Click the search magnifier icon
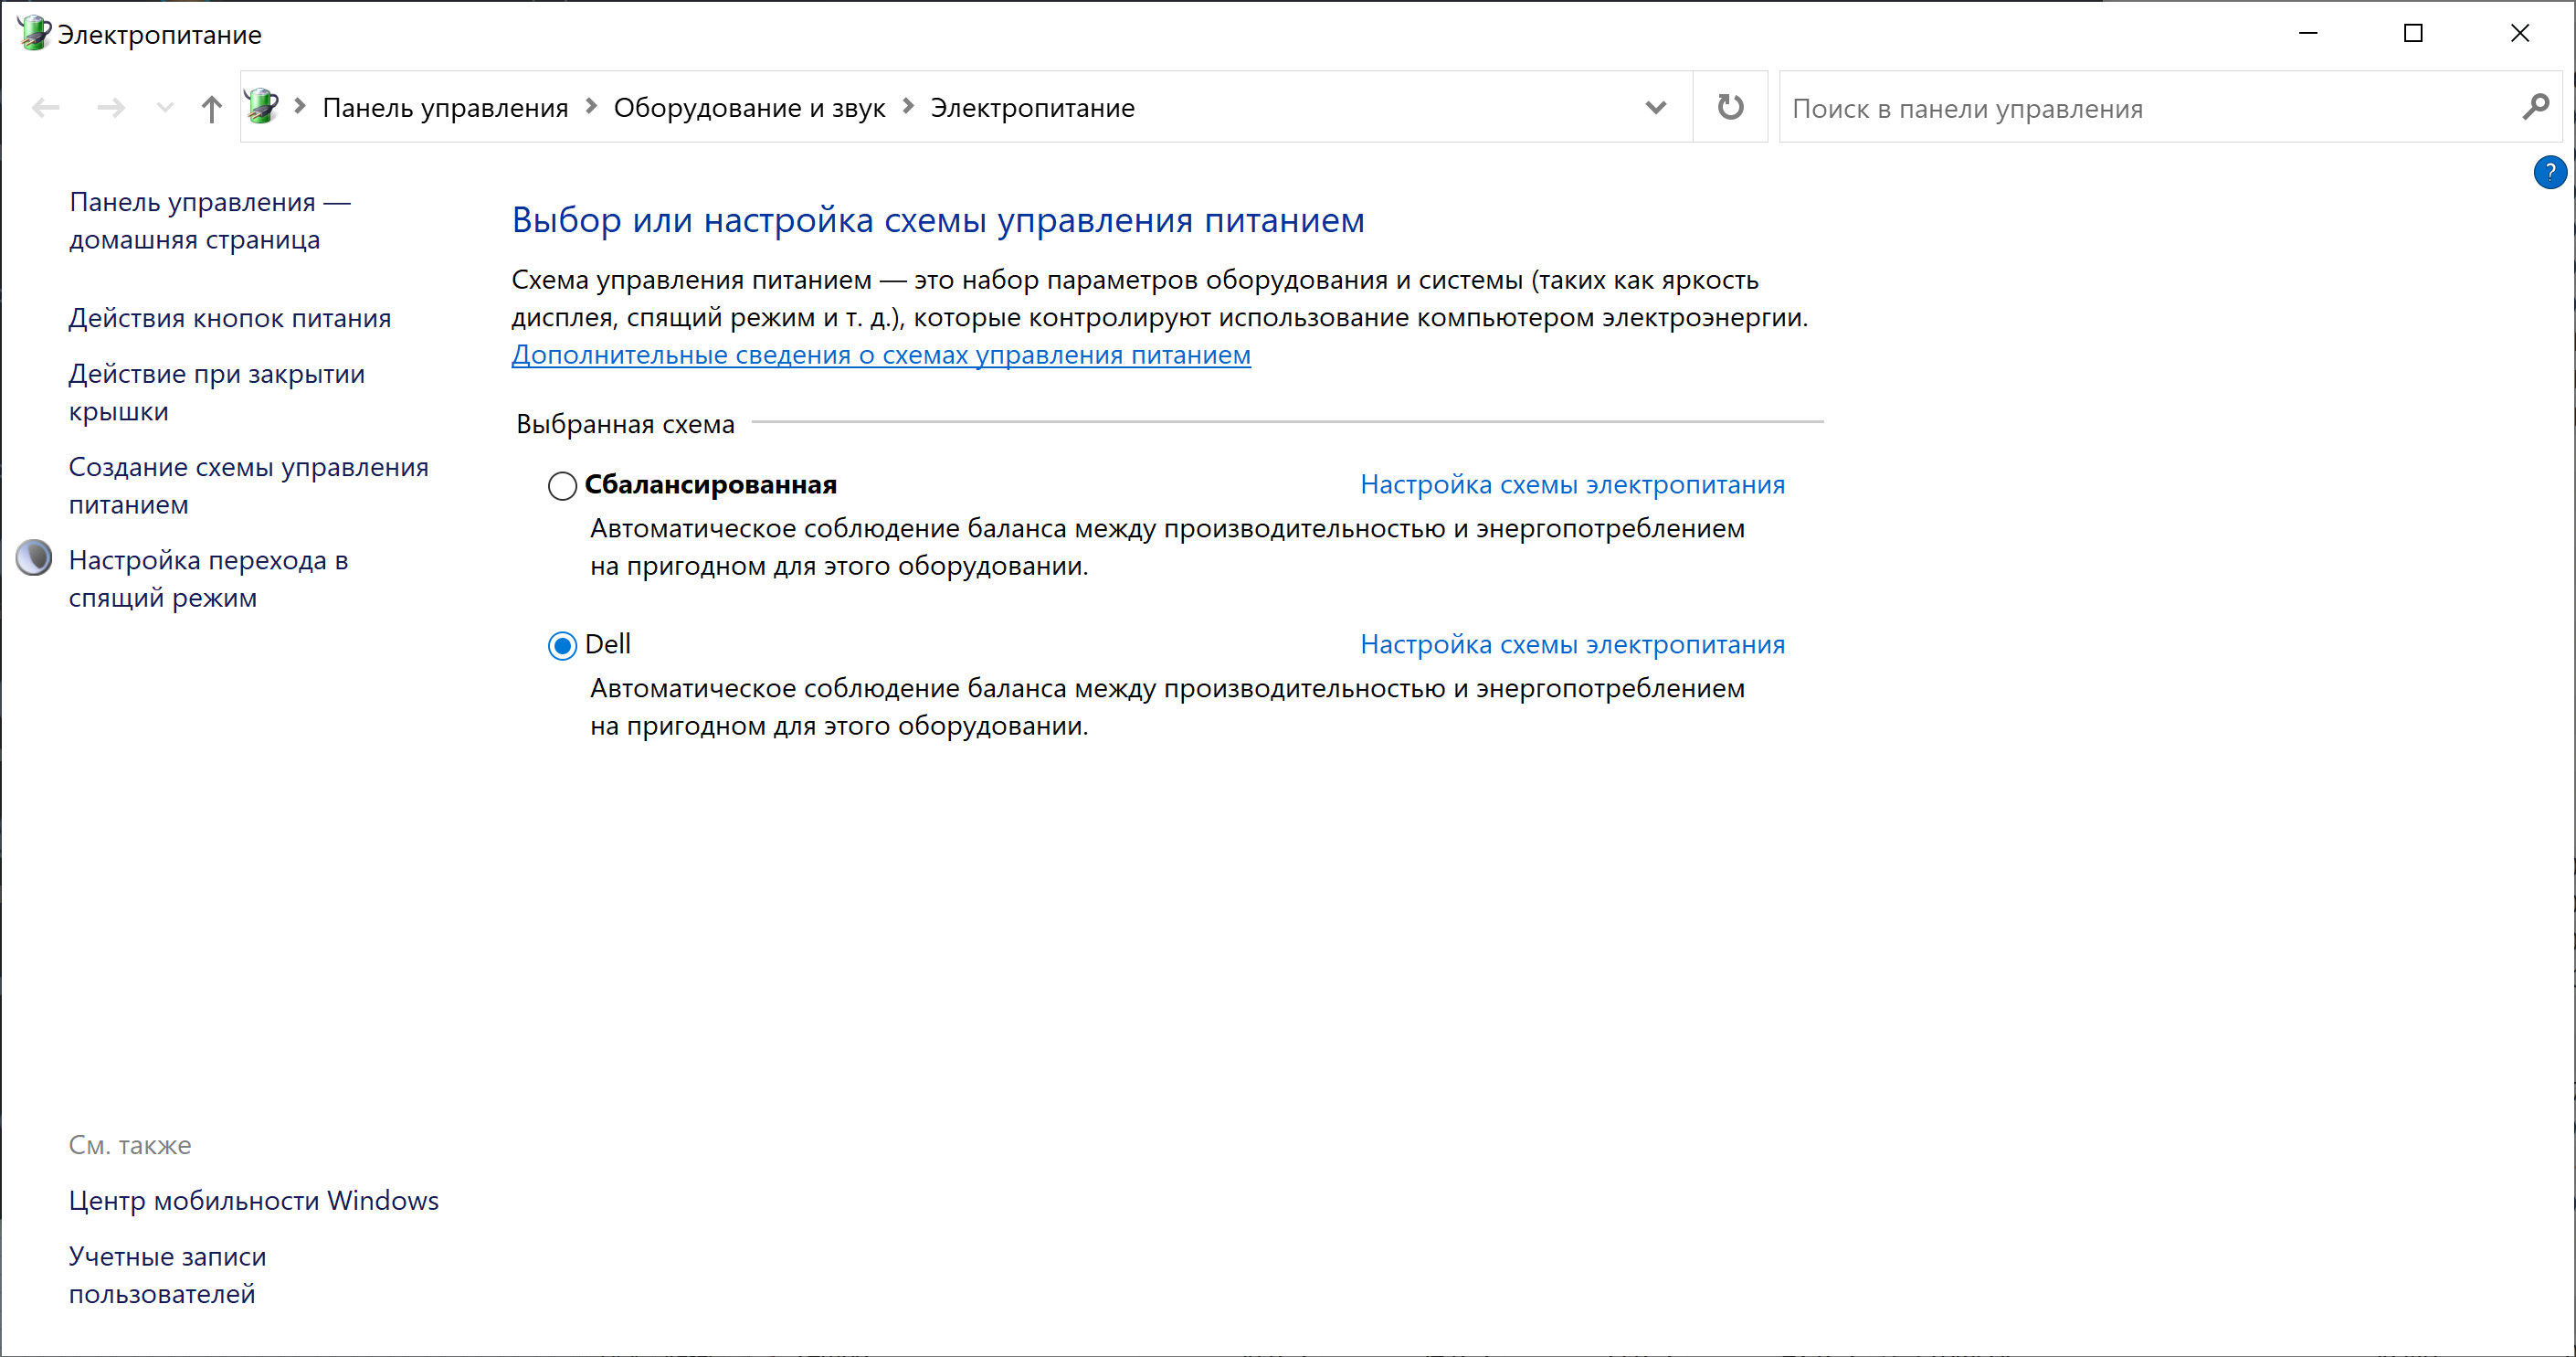Image resolution: width=2576 pixels, height=1357 pixels. coord(2535,107)
